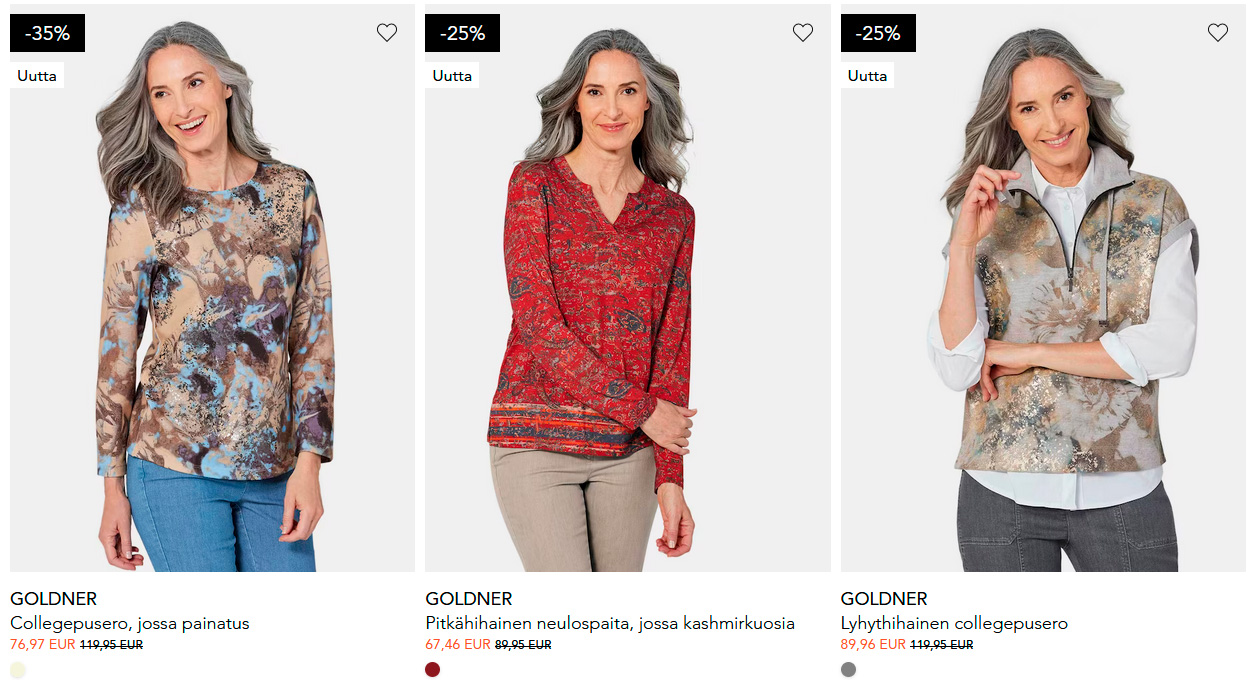Screen dimensions: 1250x680
Task: Click the 89,96 EUR sale price
Action: click(x=873, y=645)
